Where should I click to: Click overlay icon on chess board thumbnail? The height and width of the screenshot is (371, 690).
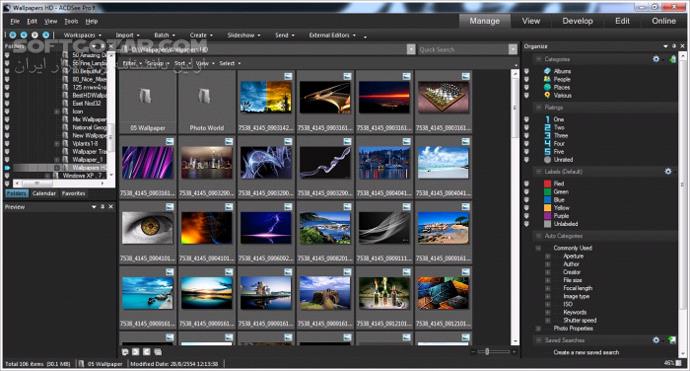click(466, 76)
